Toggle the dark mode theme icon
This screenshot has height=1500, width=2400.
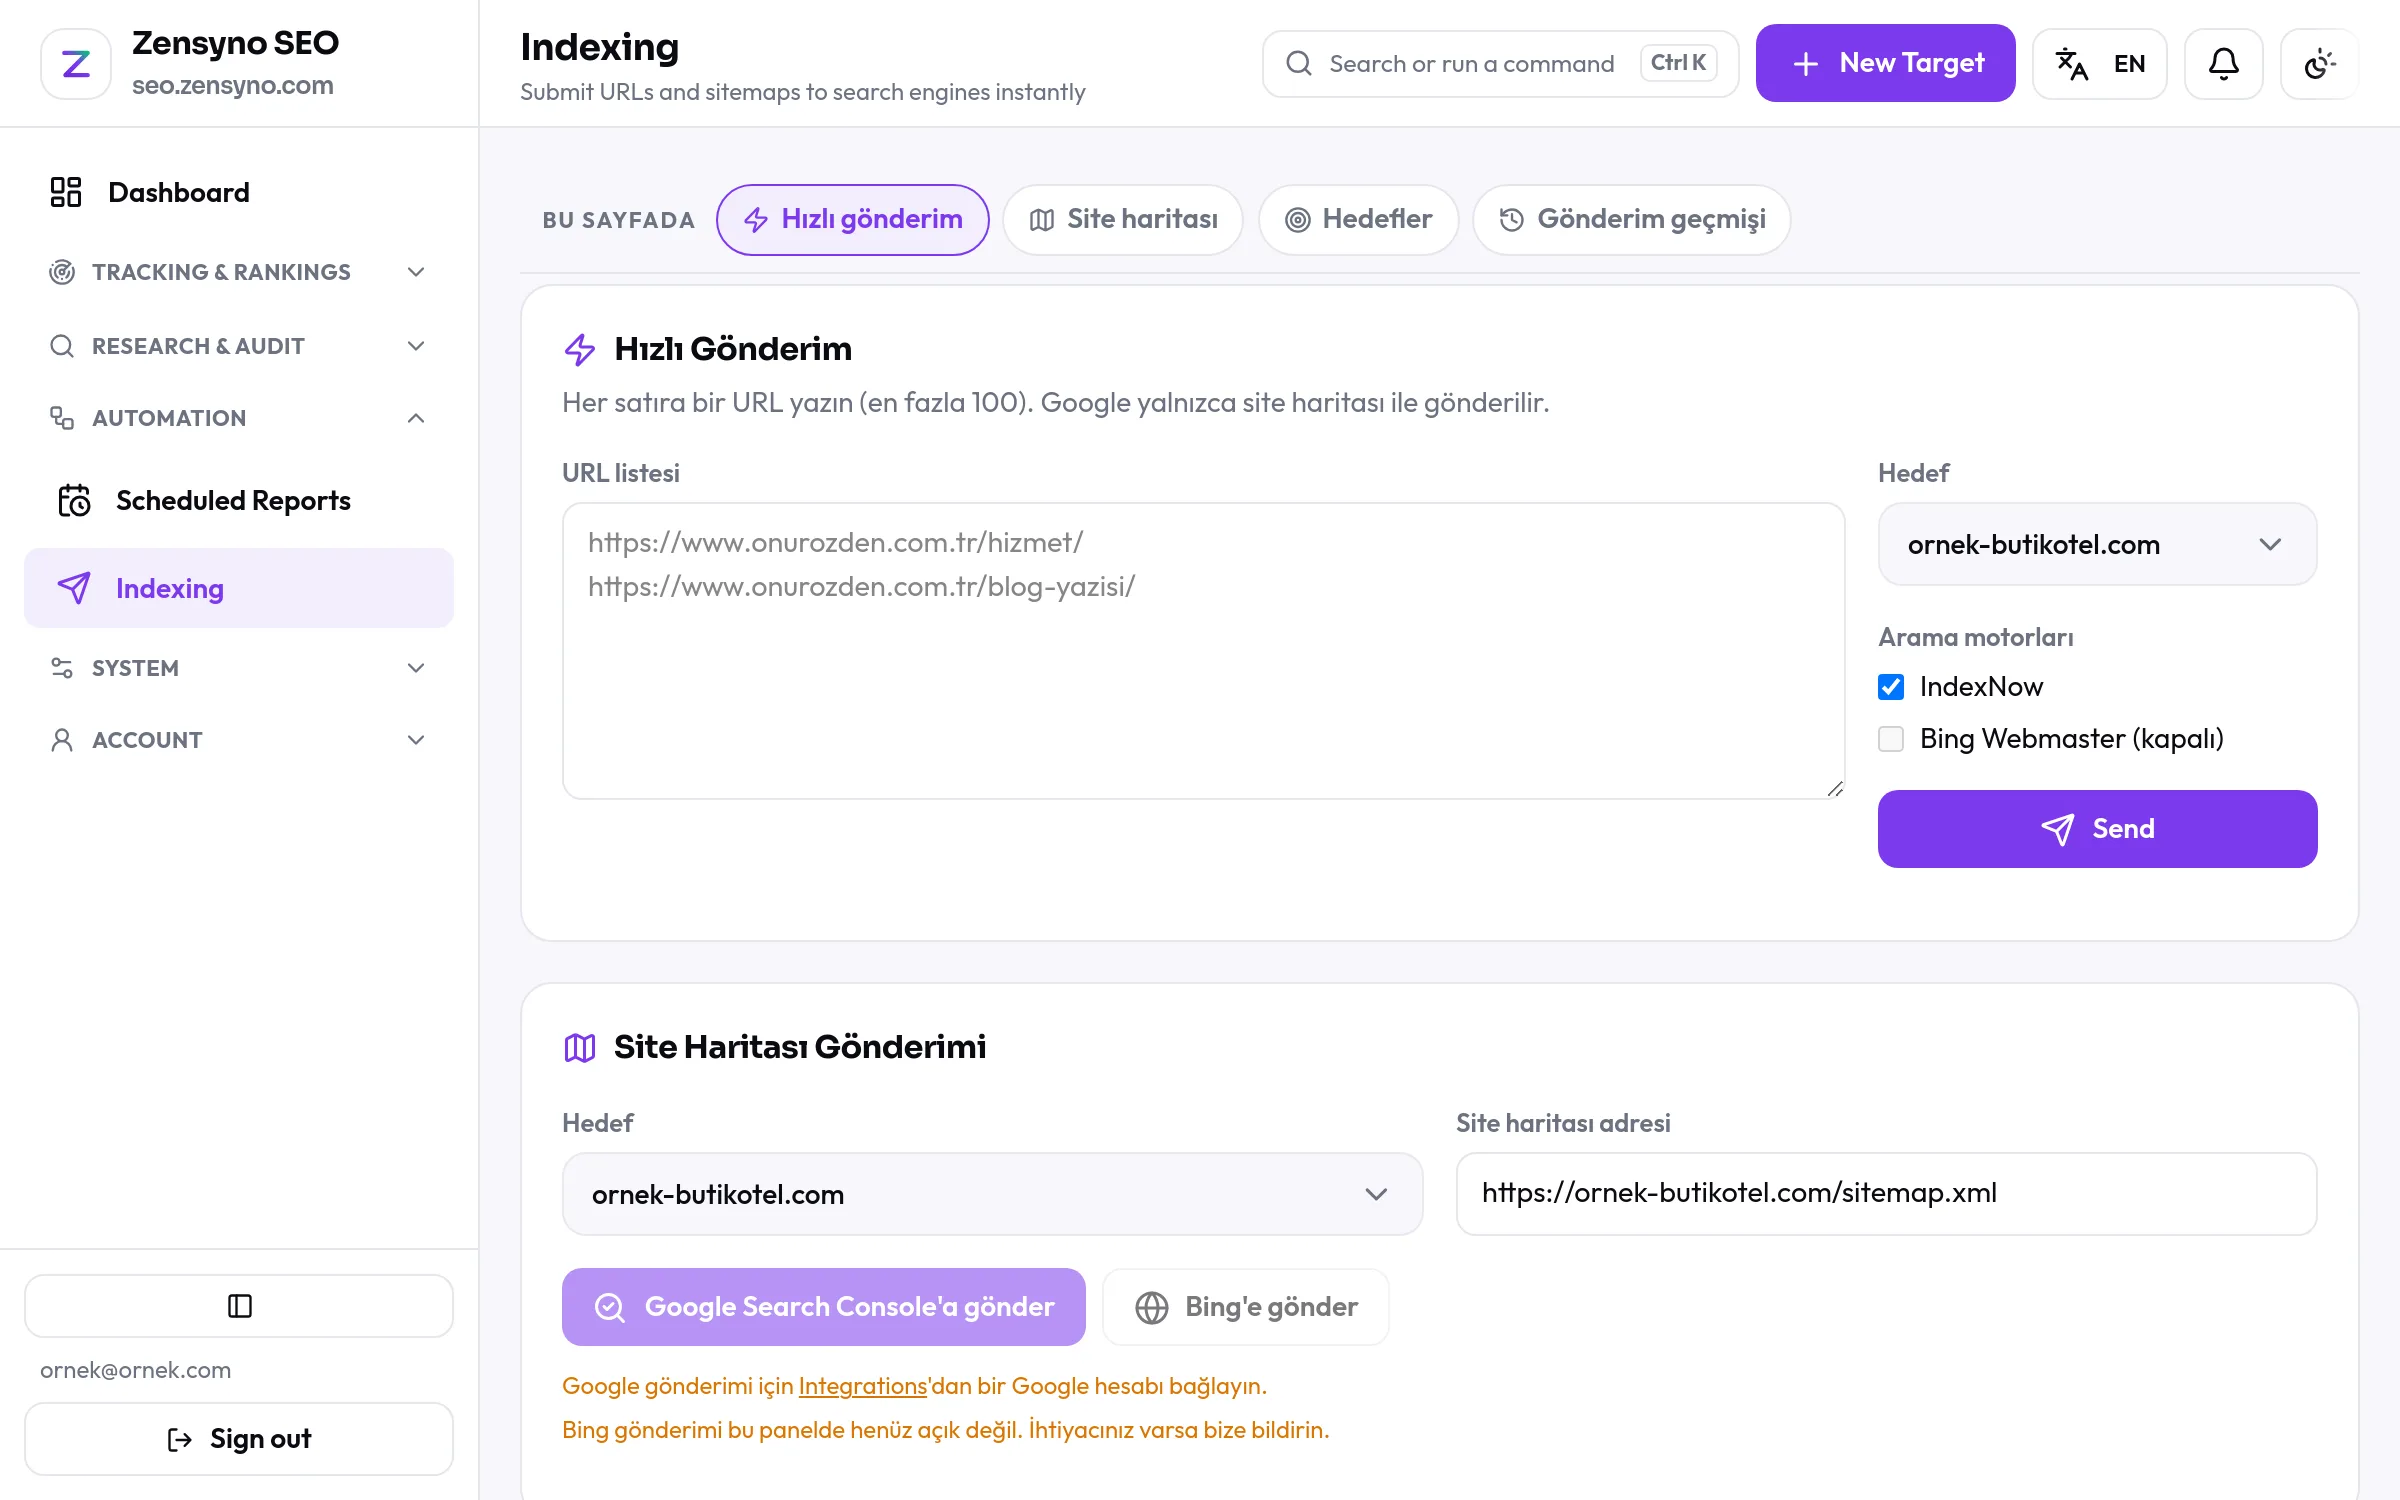pos(2319,64)
